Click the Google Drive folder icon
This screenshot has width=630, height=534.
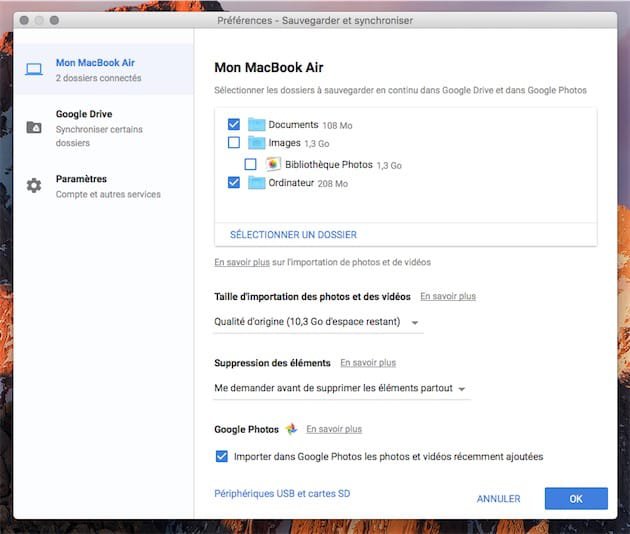tap(34, 127)
